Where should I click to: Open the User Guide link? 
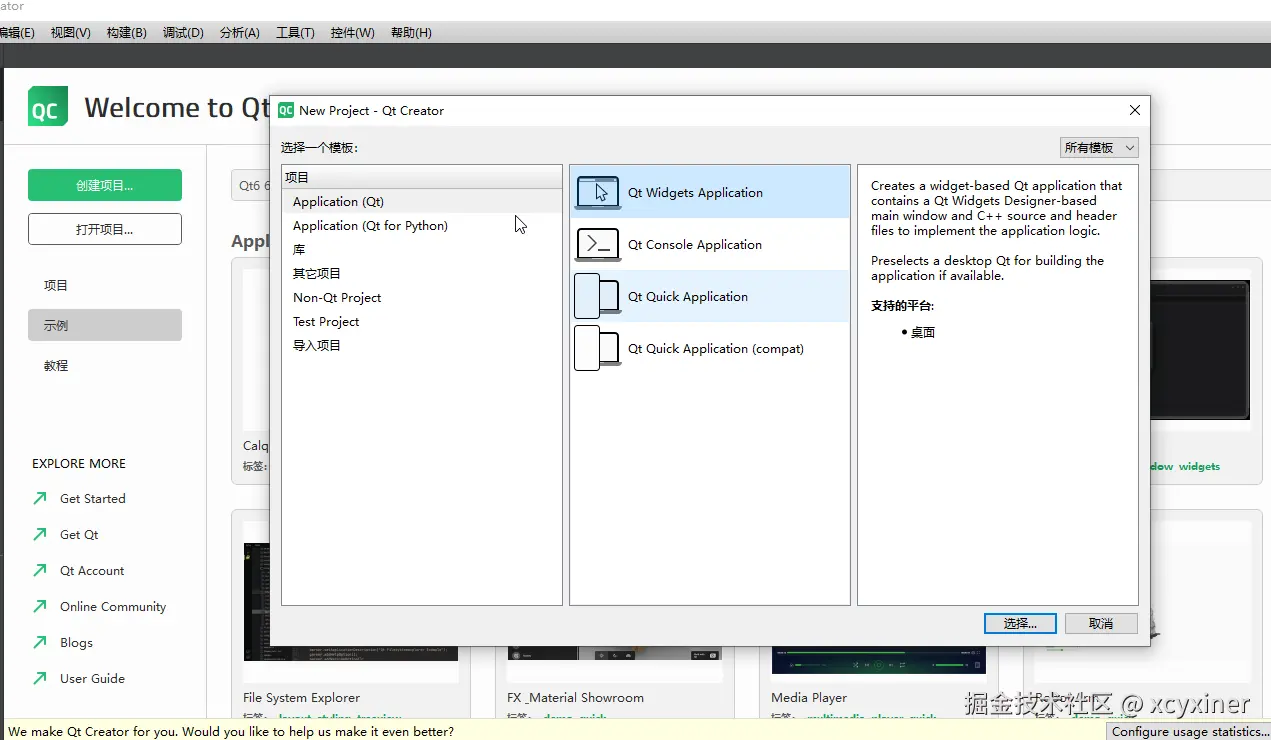coord(92,678)
